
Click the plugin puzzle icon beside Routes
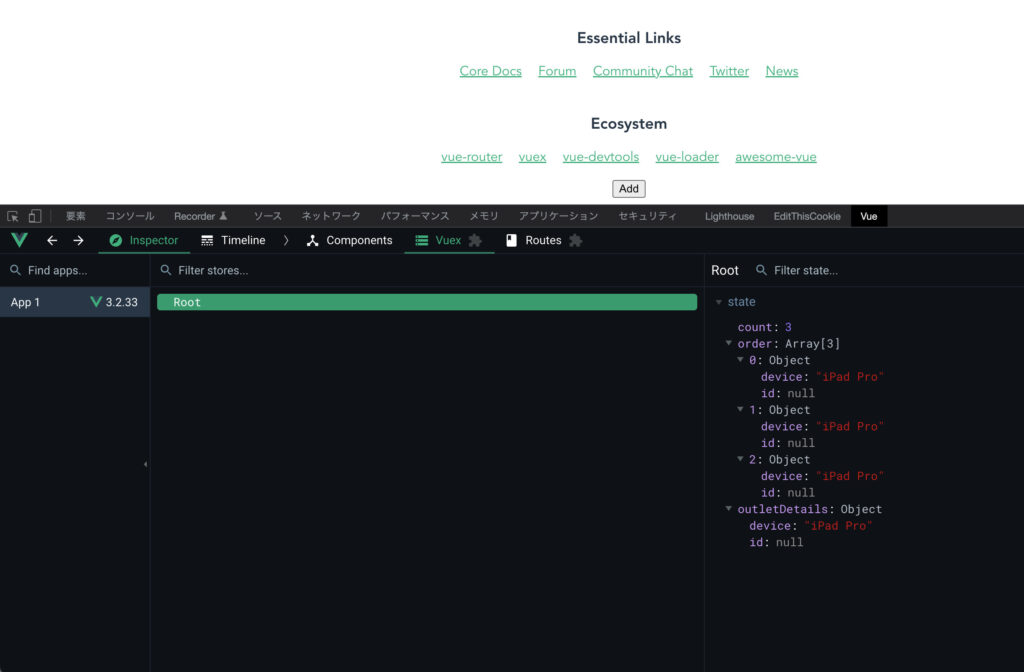pos(575,240)
